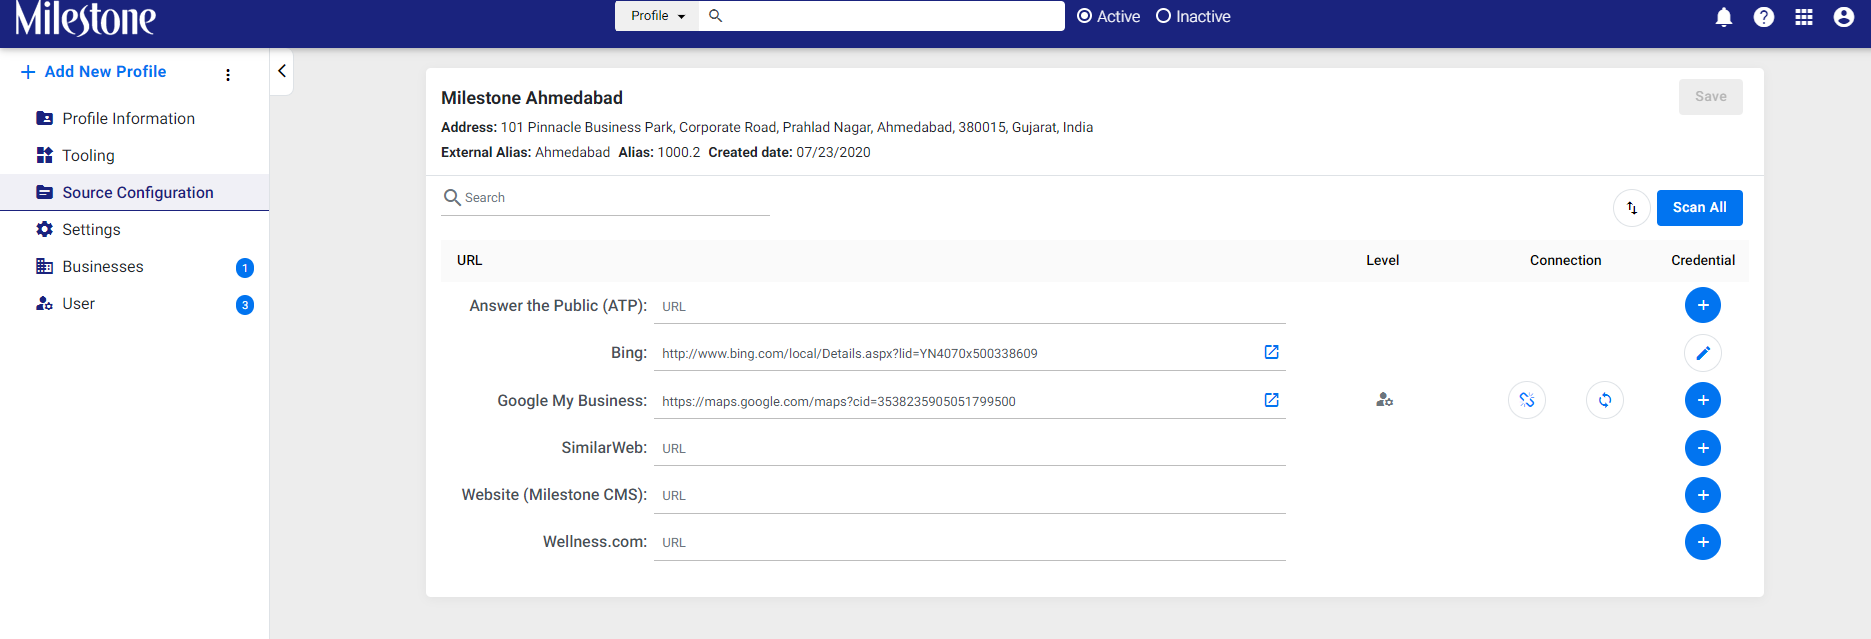Open Google My Business URL external link icon

point(1271,400)
